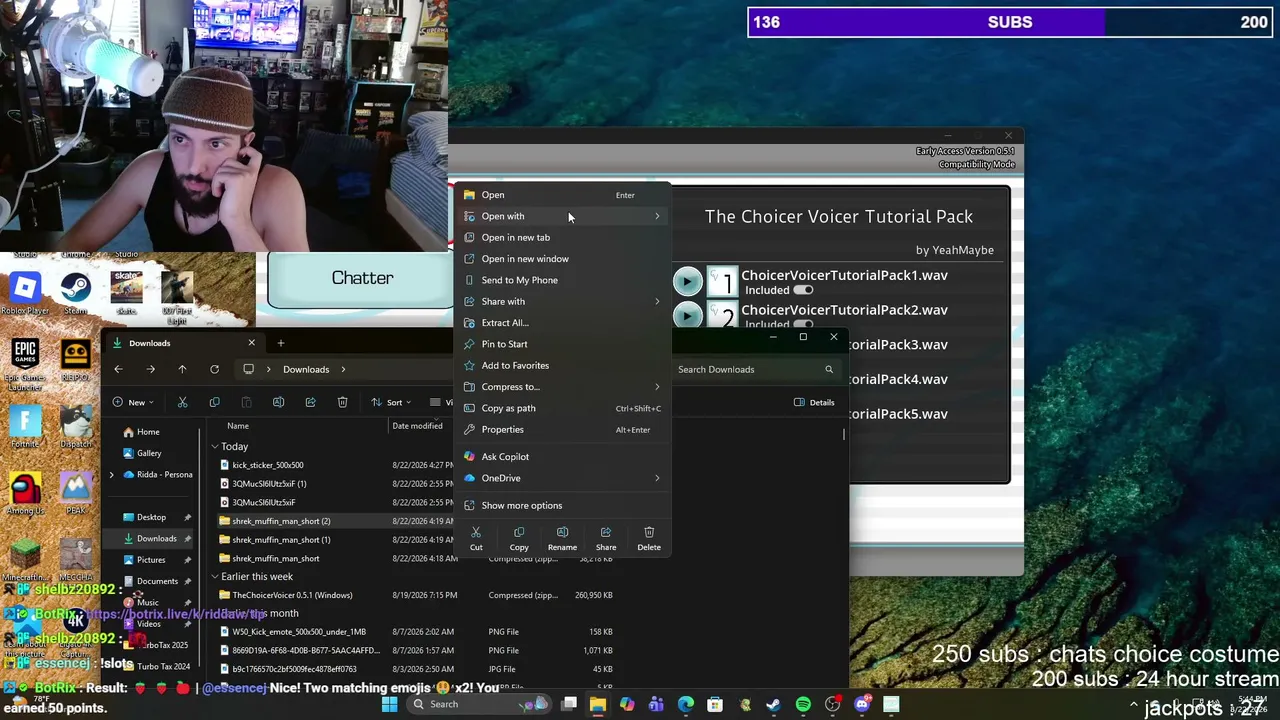Screen dimensions: 1280x720
Task: Open File Explorer from the taskbar
Action: click(x=598, y=705)
